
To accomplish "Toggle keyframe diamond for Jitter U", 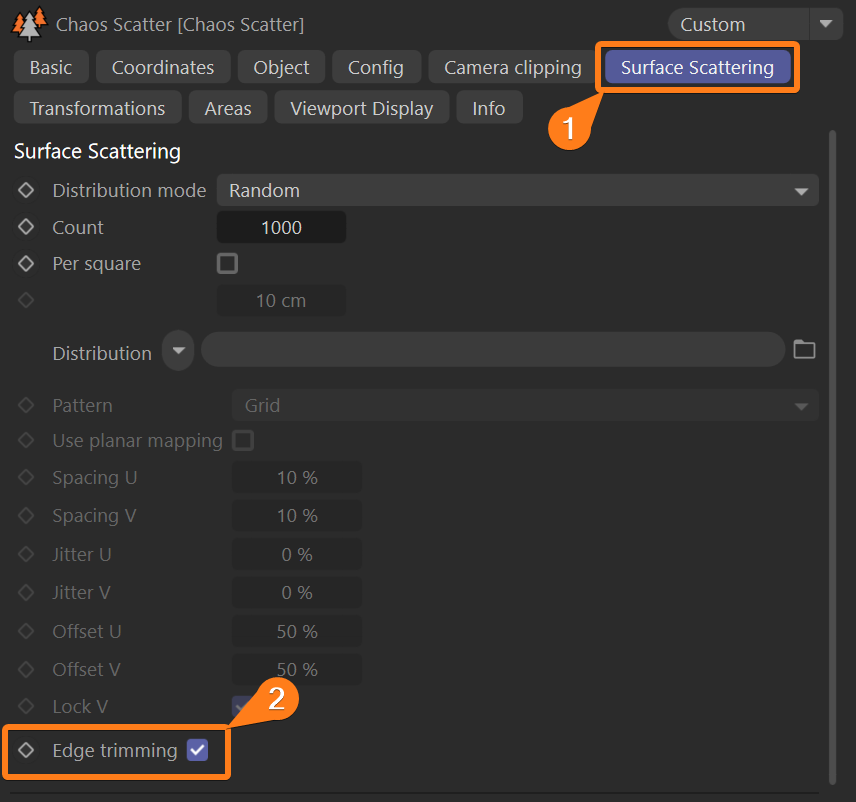I will [x=26, y=554].
